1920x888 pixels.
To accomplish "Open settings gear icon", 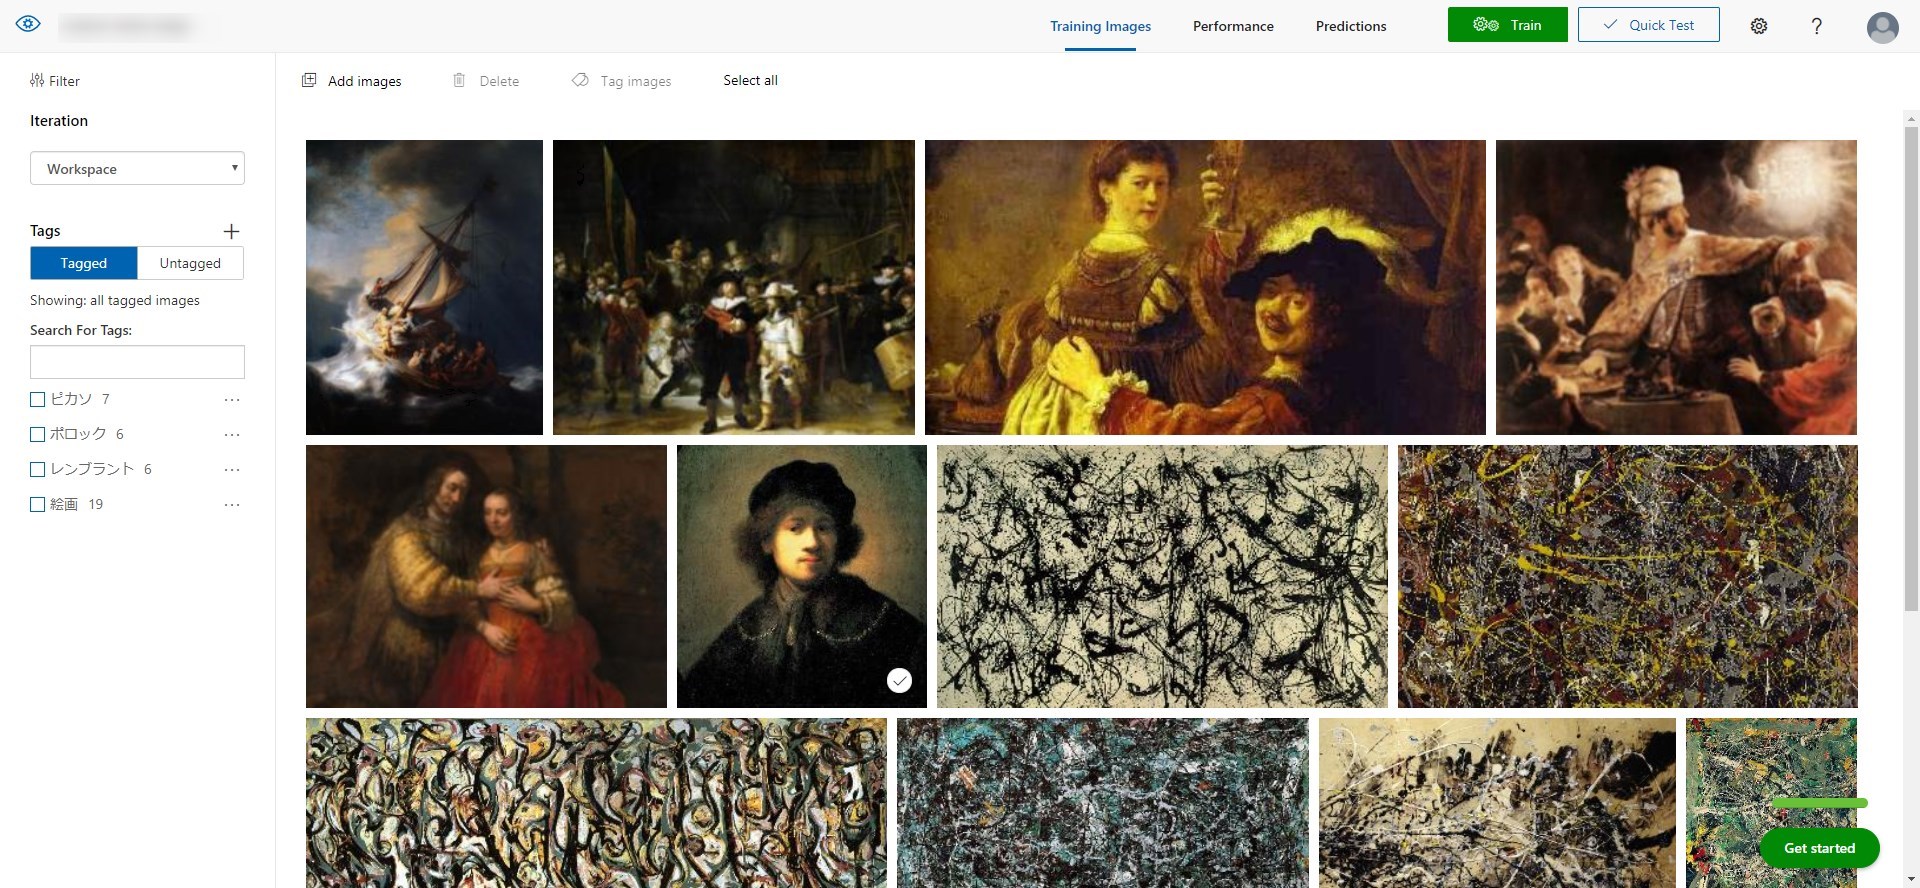I will pos(1759,26).
